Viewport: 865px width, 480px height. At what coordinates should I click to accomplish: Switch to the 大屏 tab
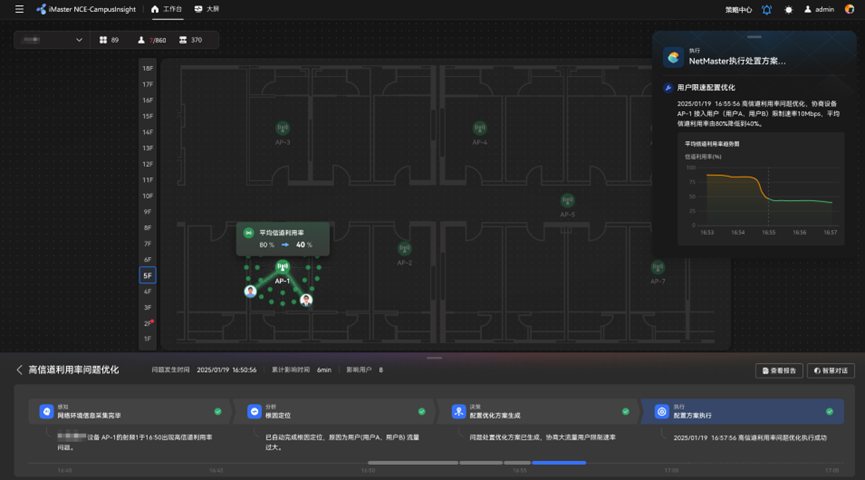(x=207, y=9)
